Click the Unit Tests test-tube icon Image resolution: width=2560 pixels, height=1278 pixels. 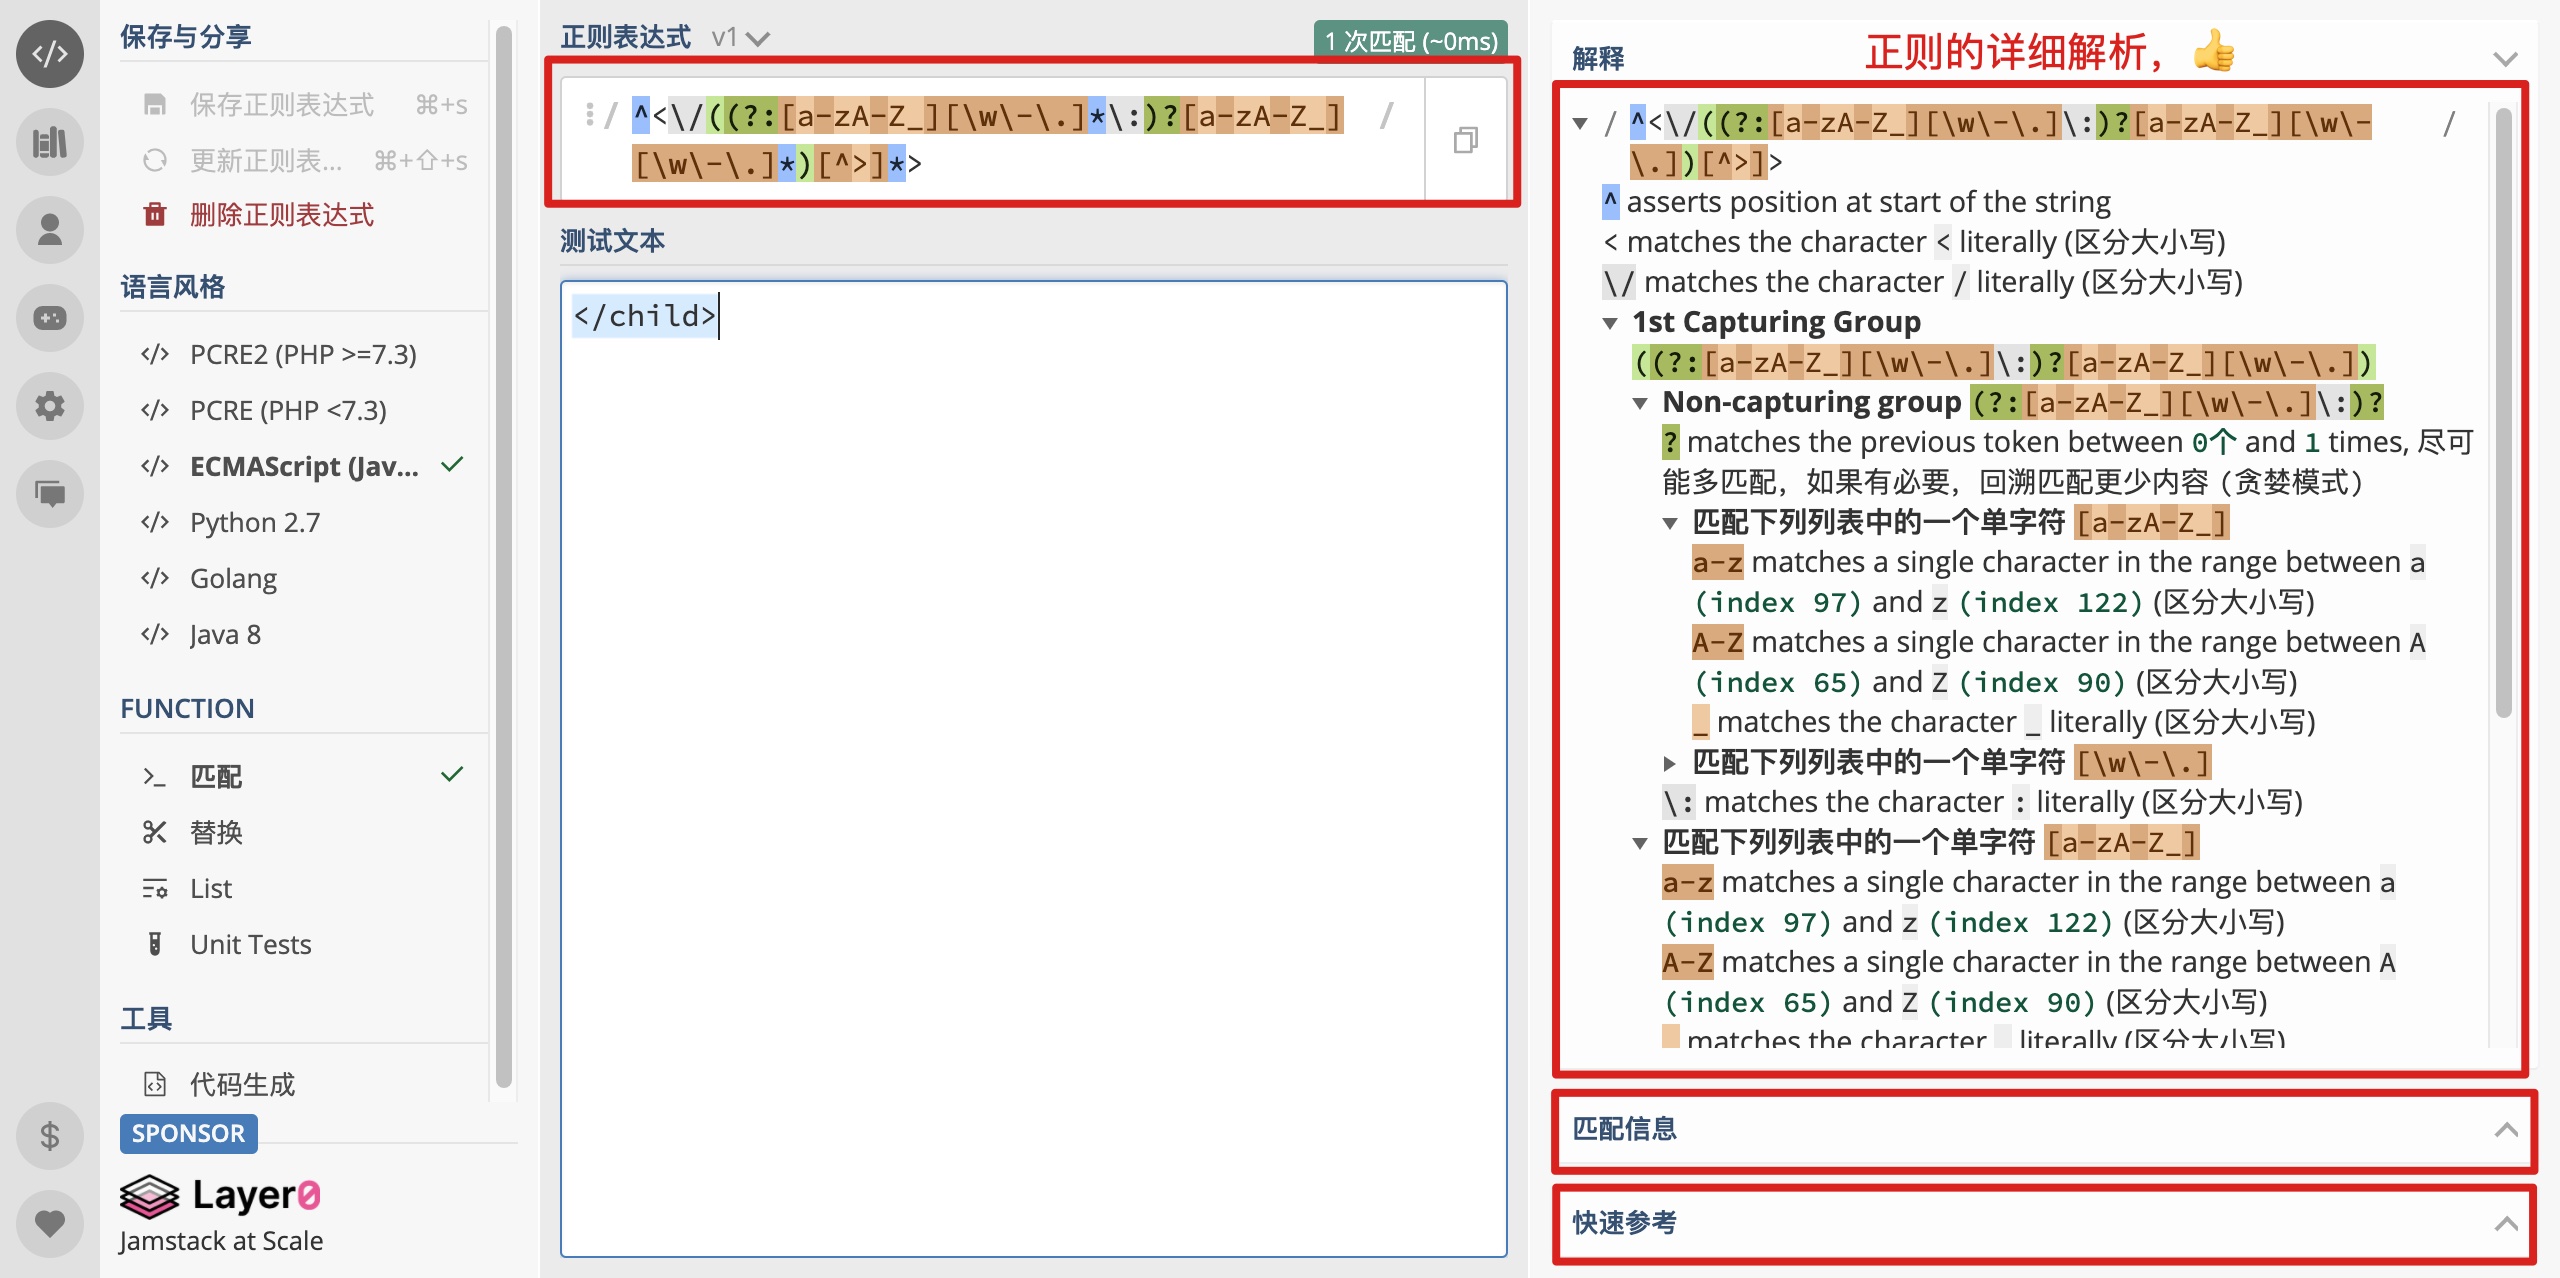coord(155,944)
